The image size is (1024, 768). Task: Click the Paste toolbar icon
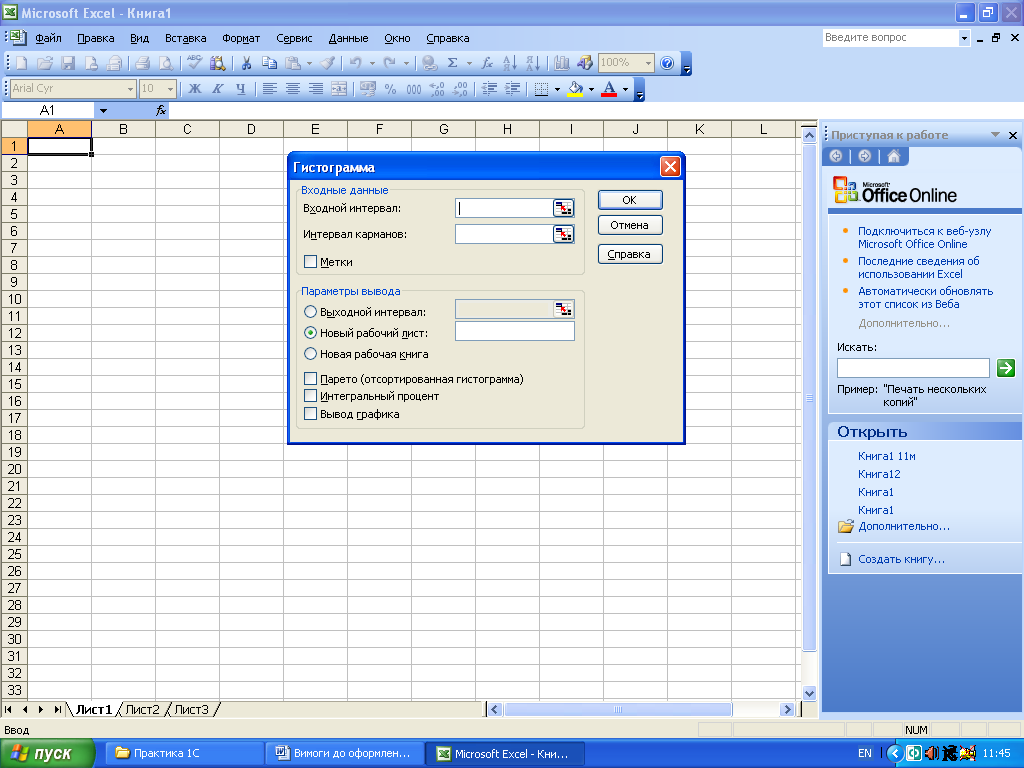click(x=293, y=63)
